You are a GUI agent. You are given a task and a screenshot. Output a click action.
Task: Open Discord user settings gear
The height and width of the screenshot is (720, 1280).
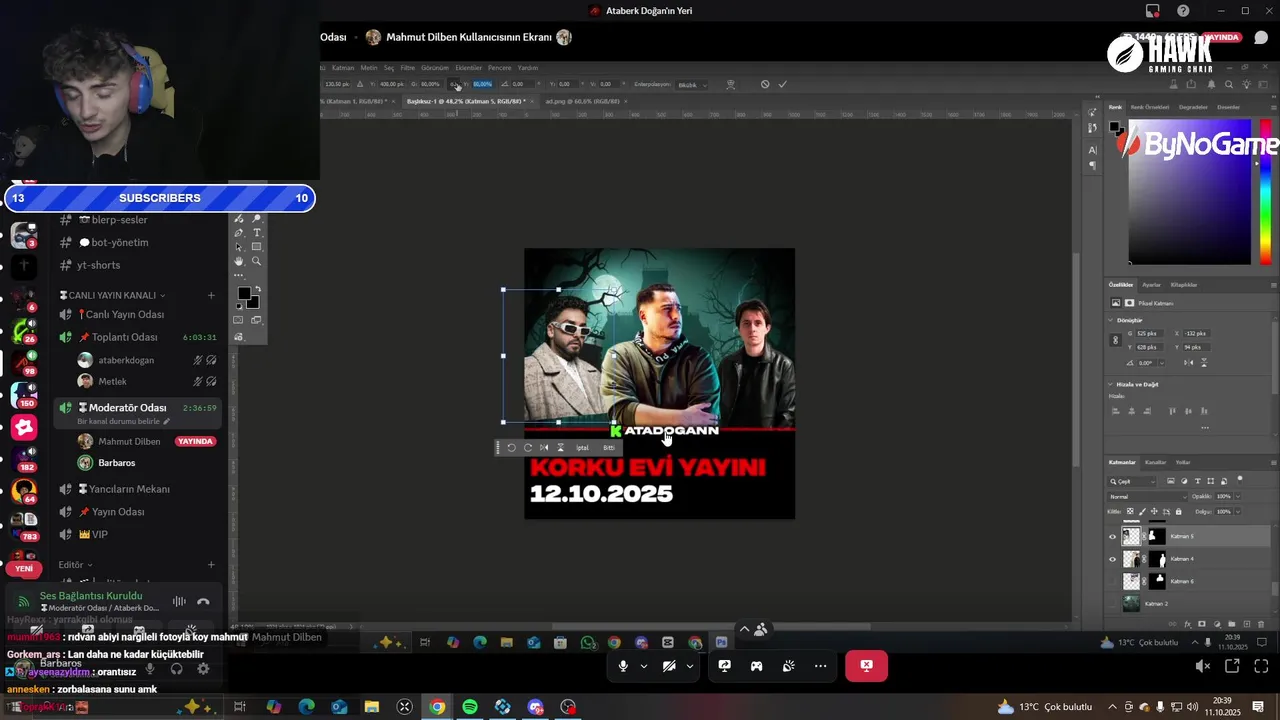pyautogui.click(x=203, y=669)
